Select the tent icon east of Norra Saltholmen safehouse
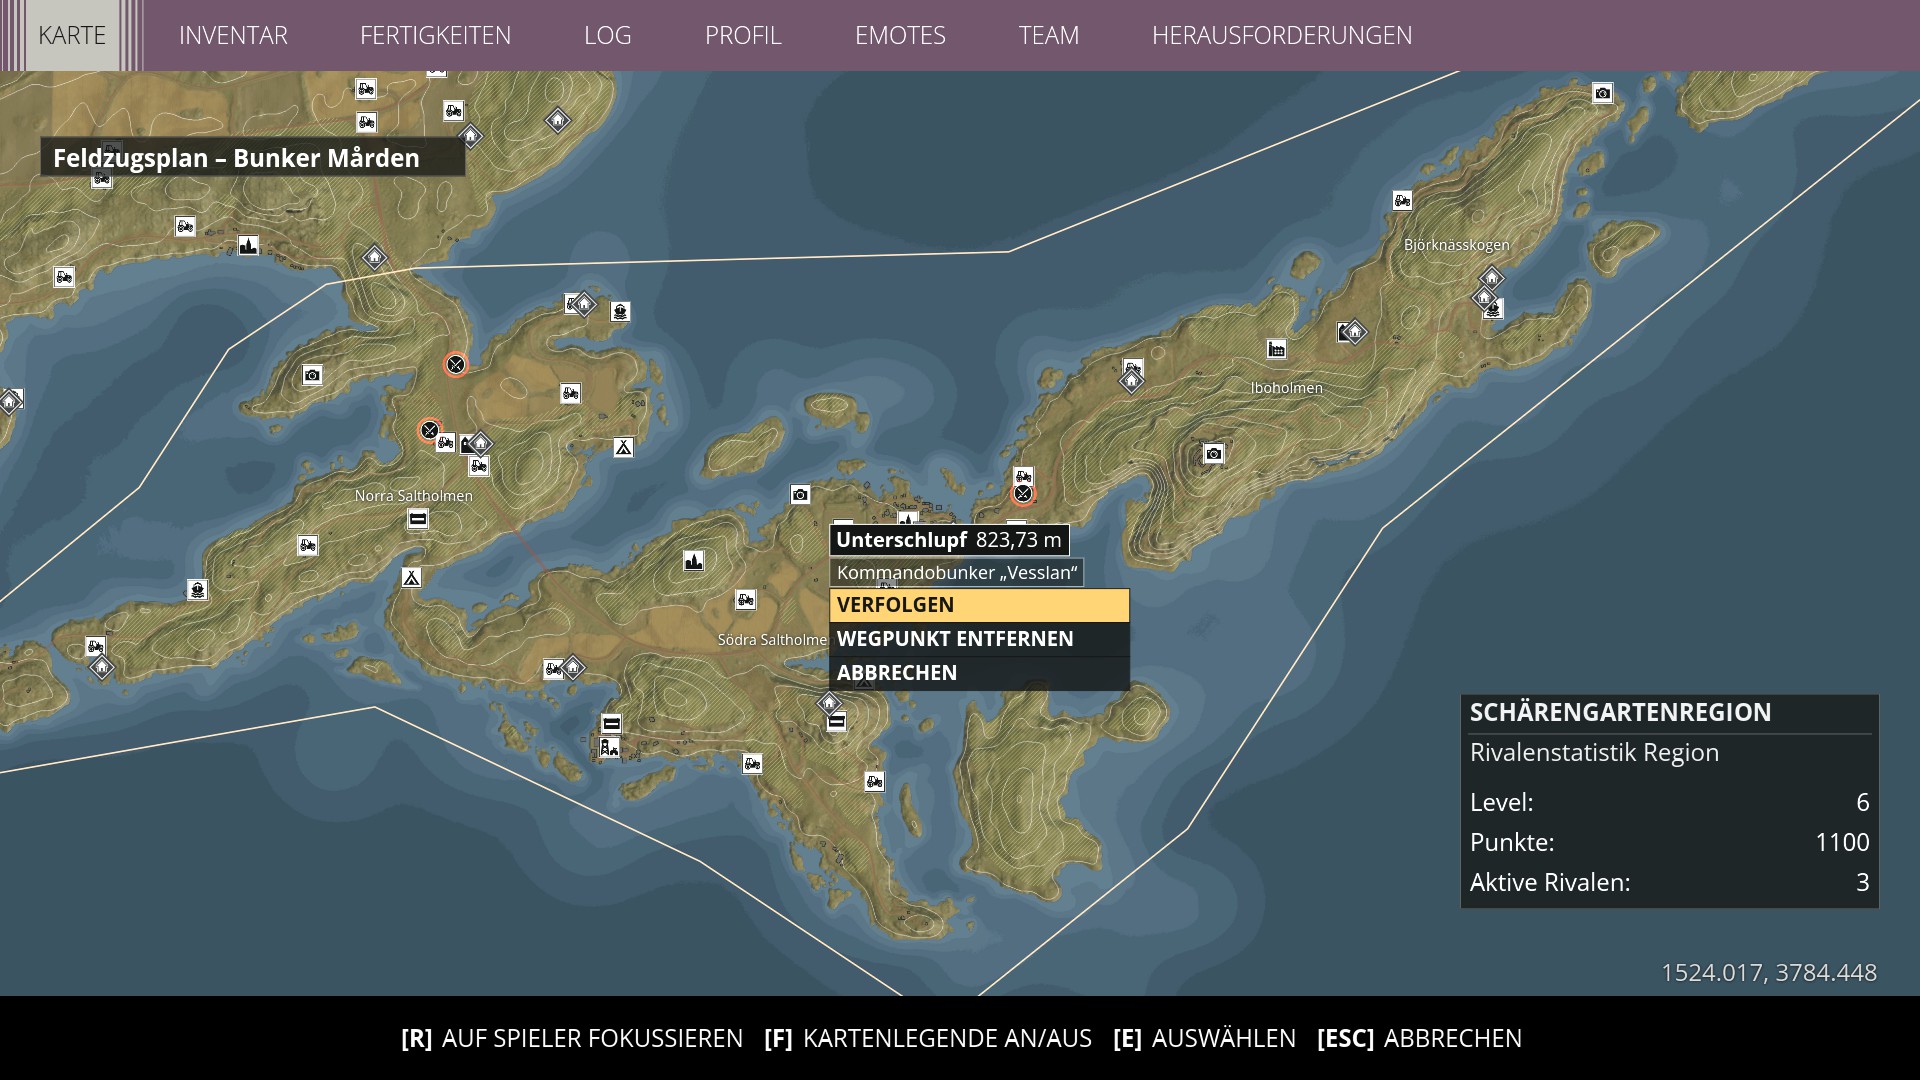 [x=623, y=447]
